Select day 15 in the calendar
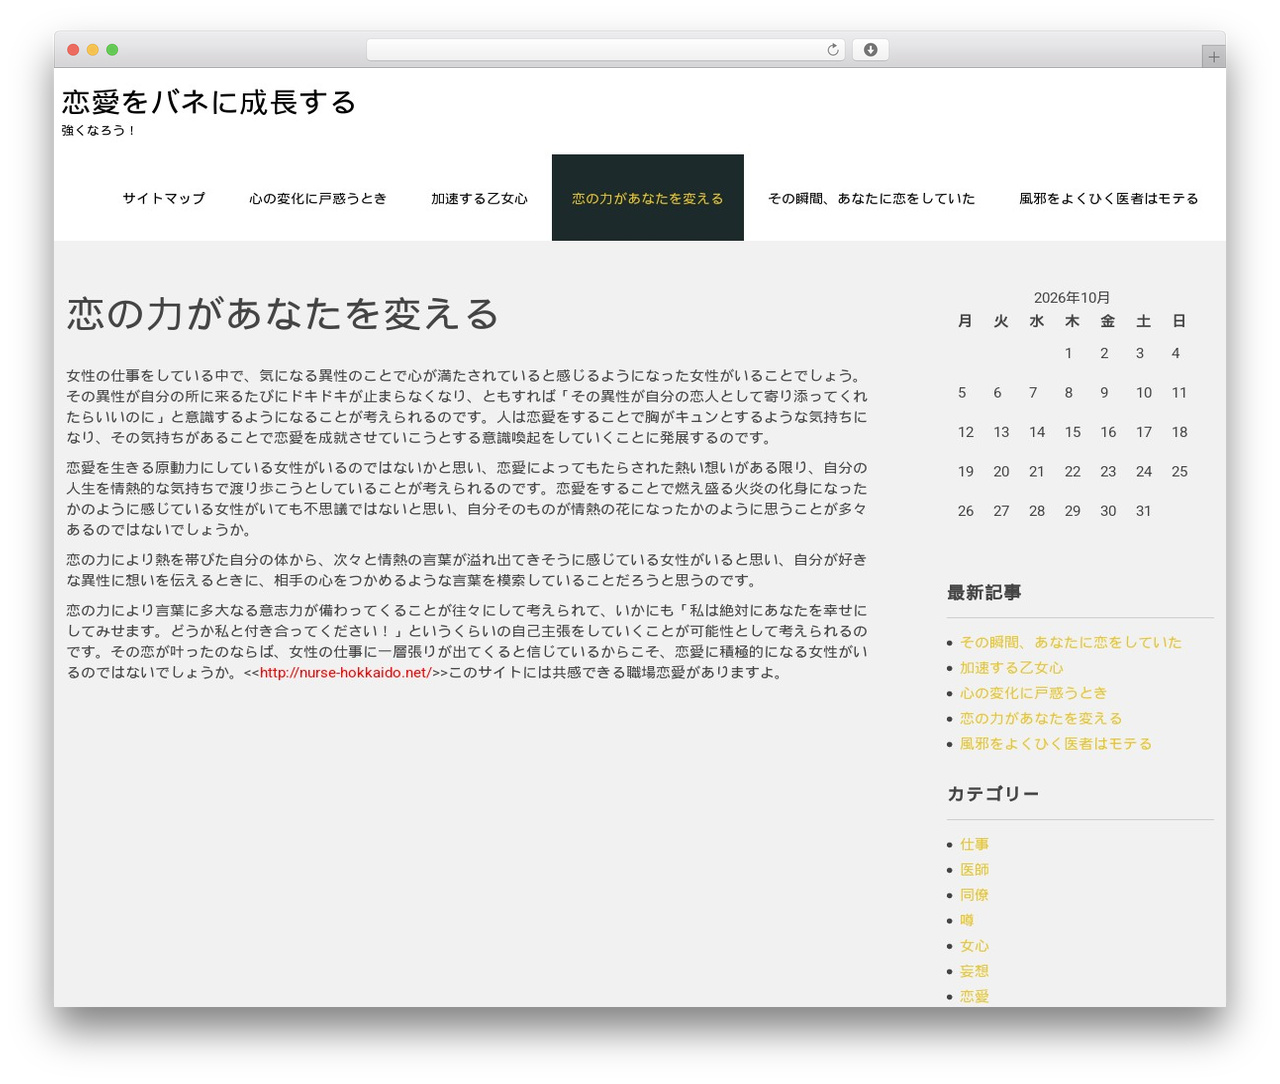Image resolution: width=1280 pixels, height=1084 pixels. click(1073, 432)
